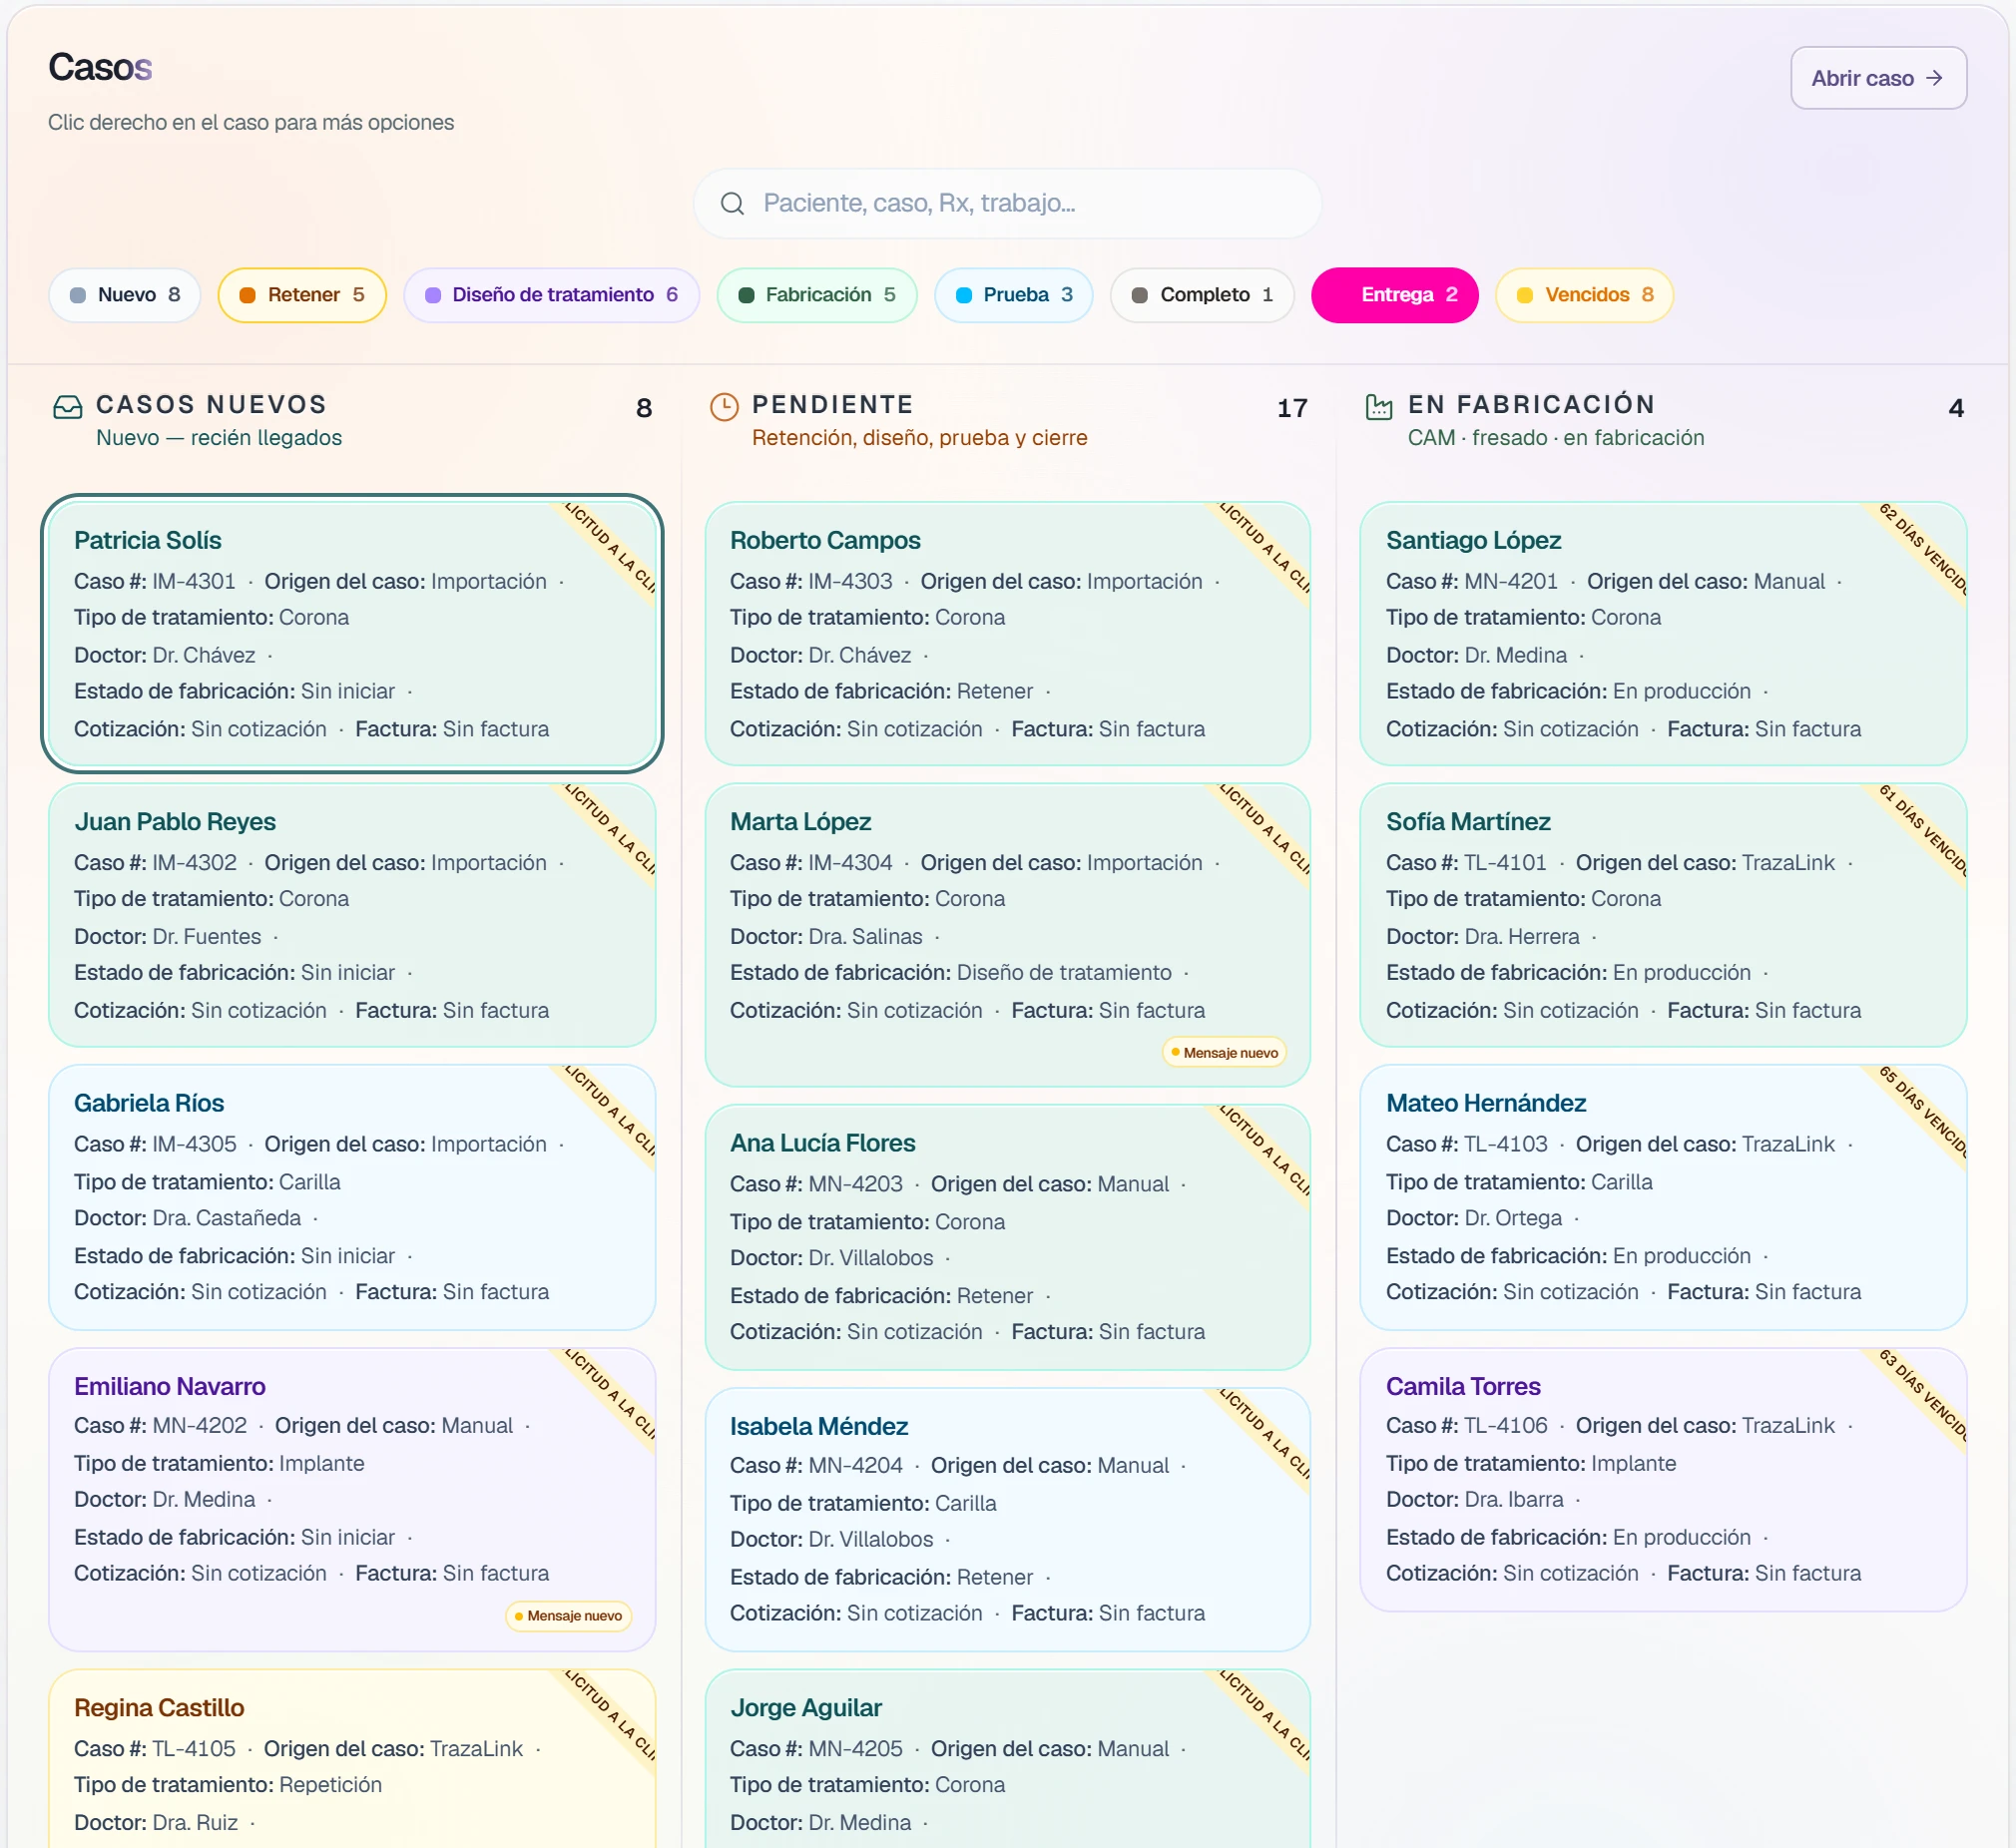Show Vencidos 8 overdue cases

[1584, 295]
